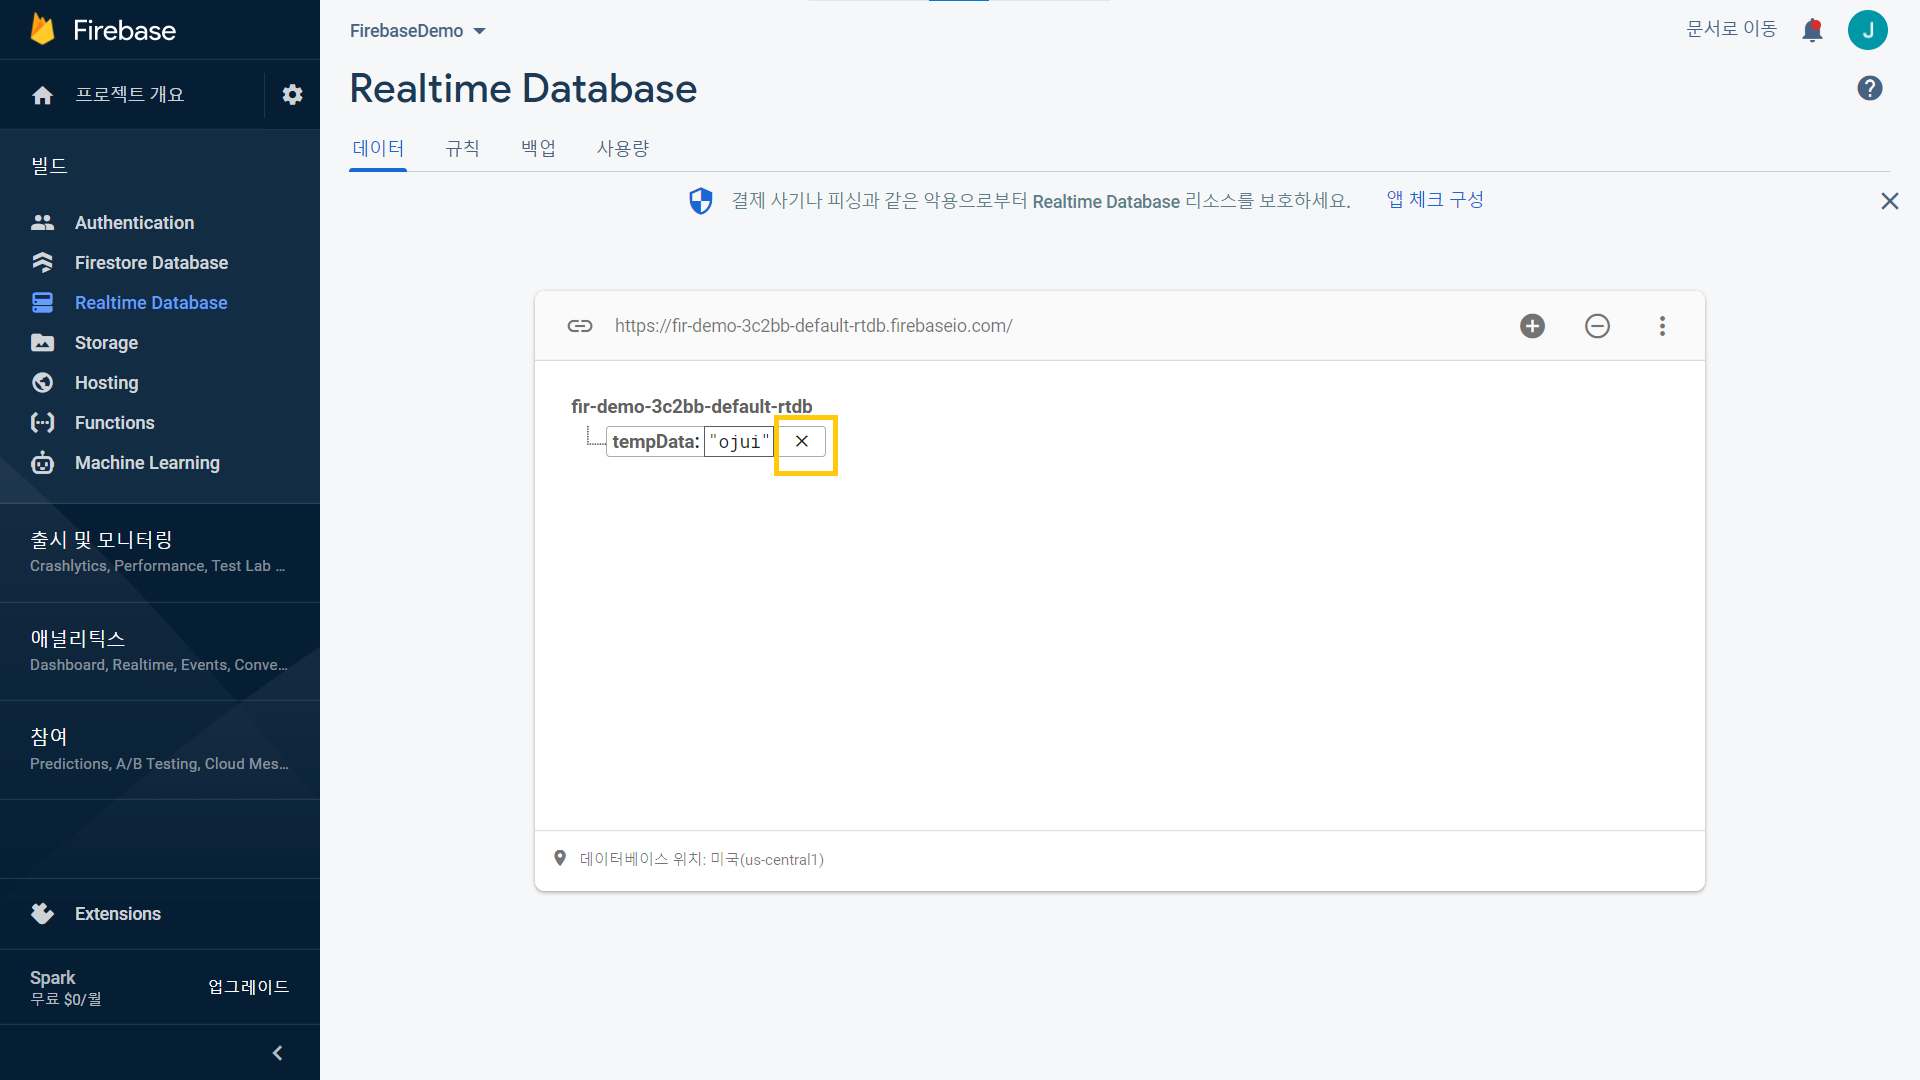
Task: Click the help question mark icon
Action: pyautogui.click(x=1869, y=88)
